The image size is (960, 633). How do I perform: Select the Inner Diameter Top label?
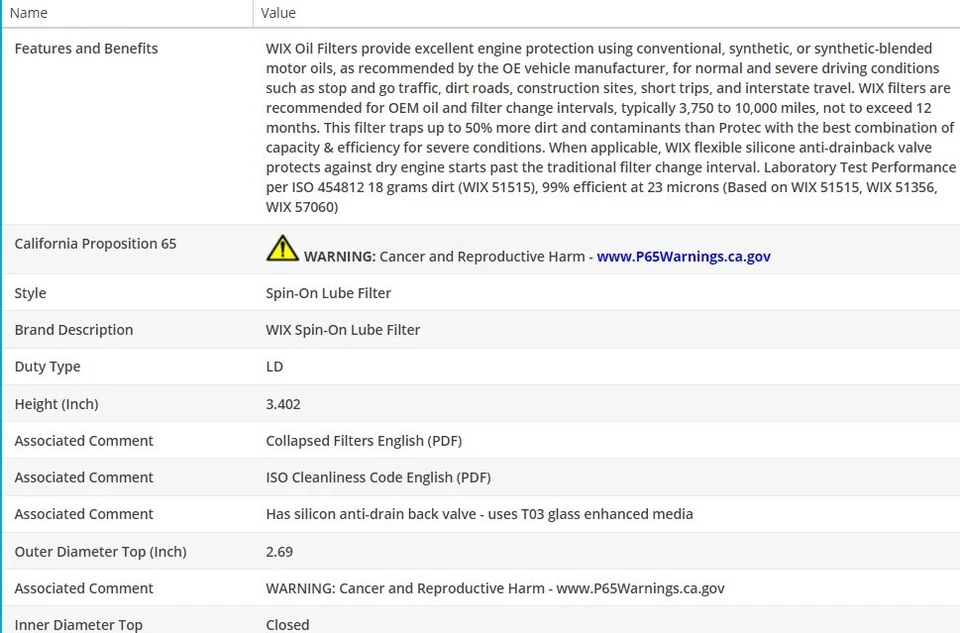78,625
